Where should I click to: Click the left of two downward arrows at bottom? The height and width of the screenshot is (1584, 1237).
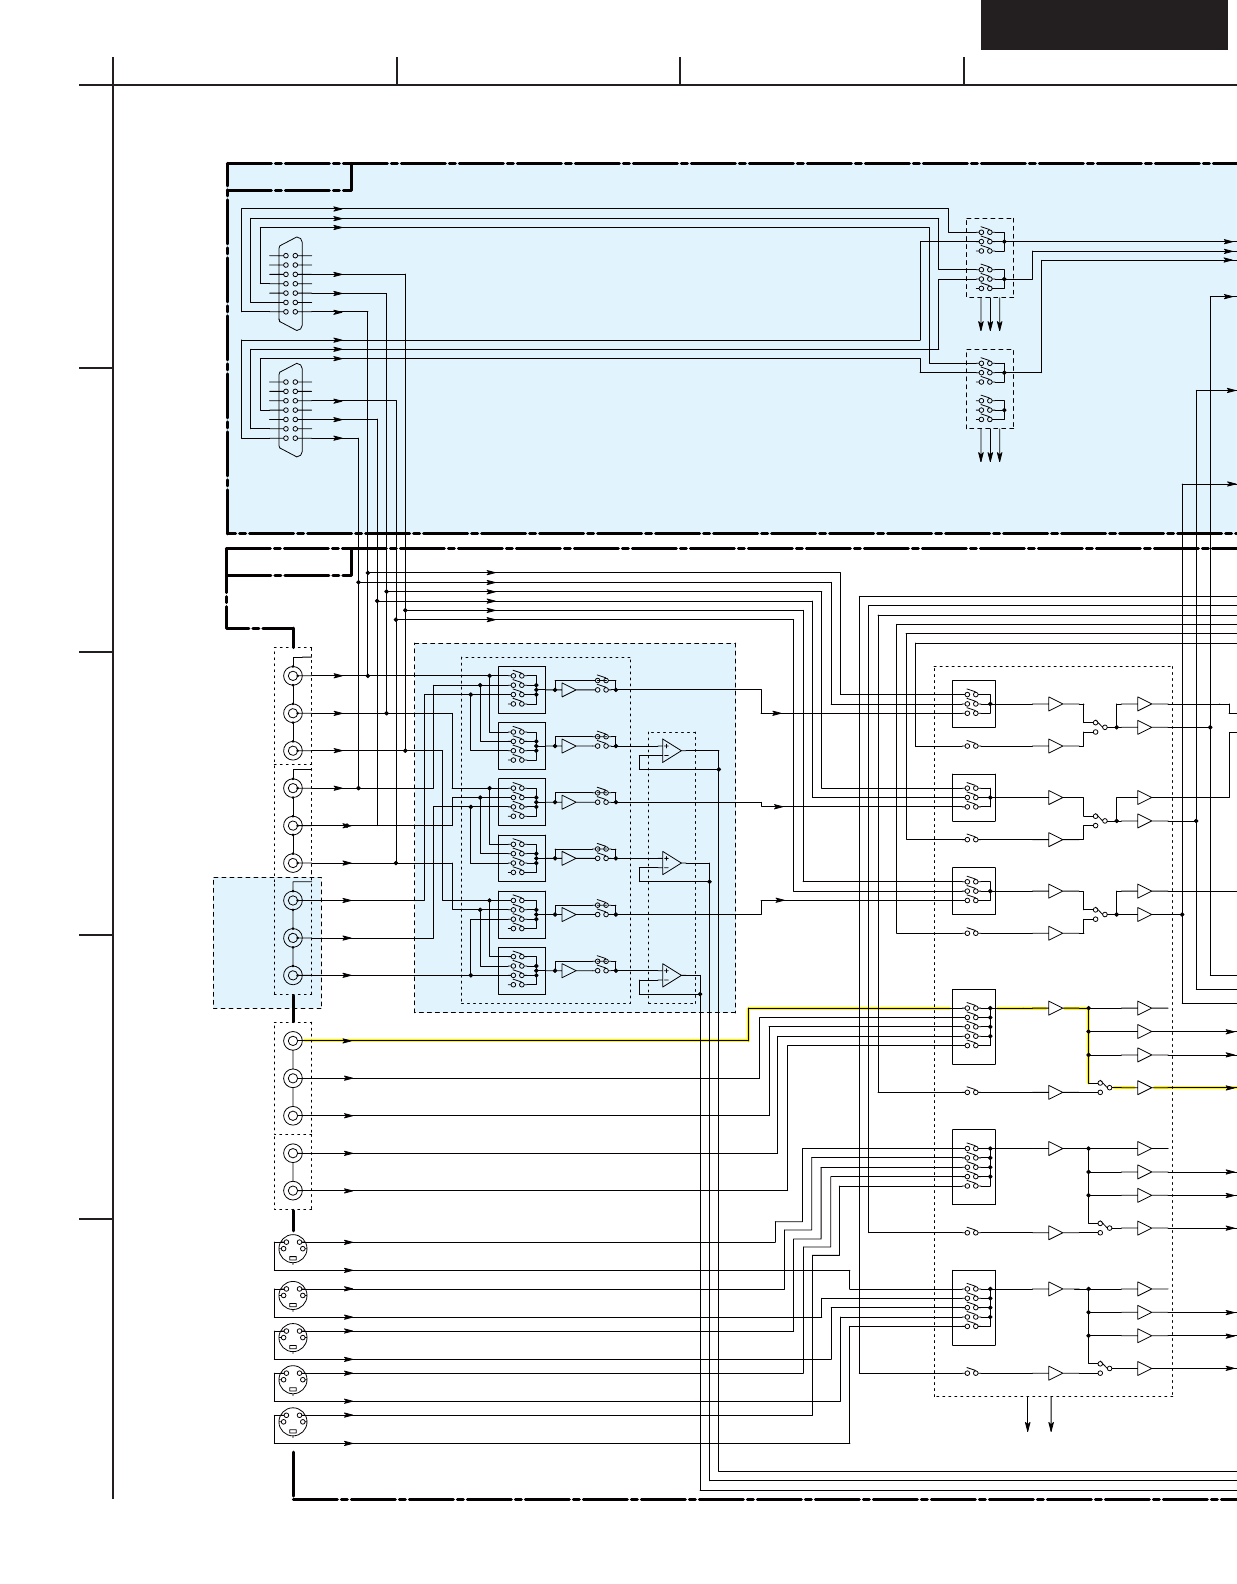(1028, 1415)
